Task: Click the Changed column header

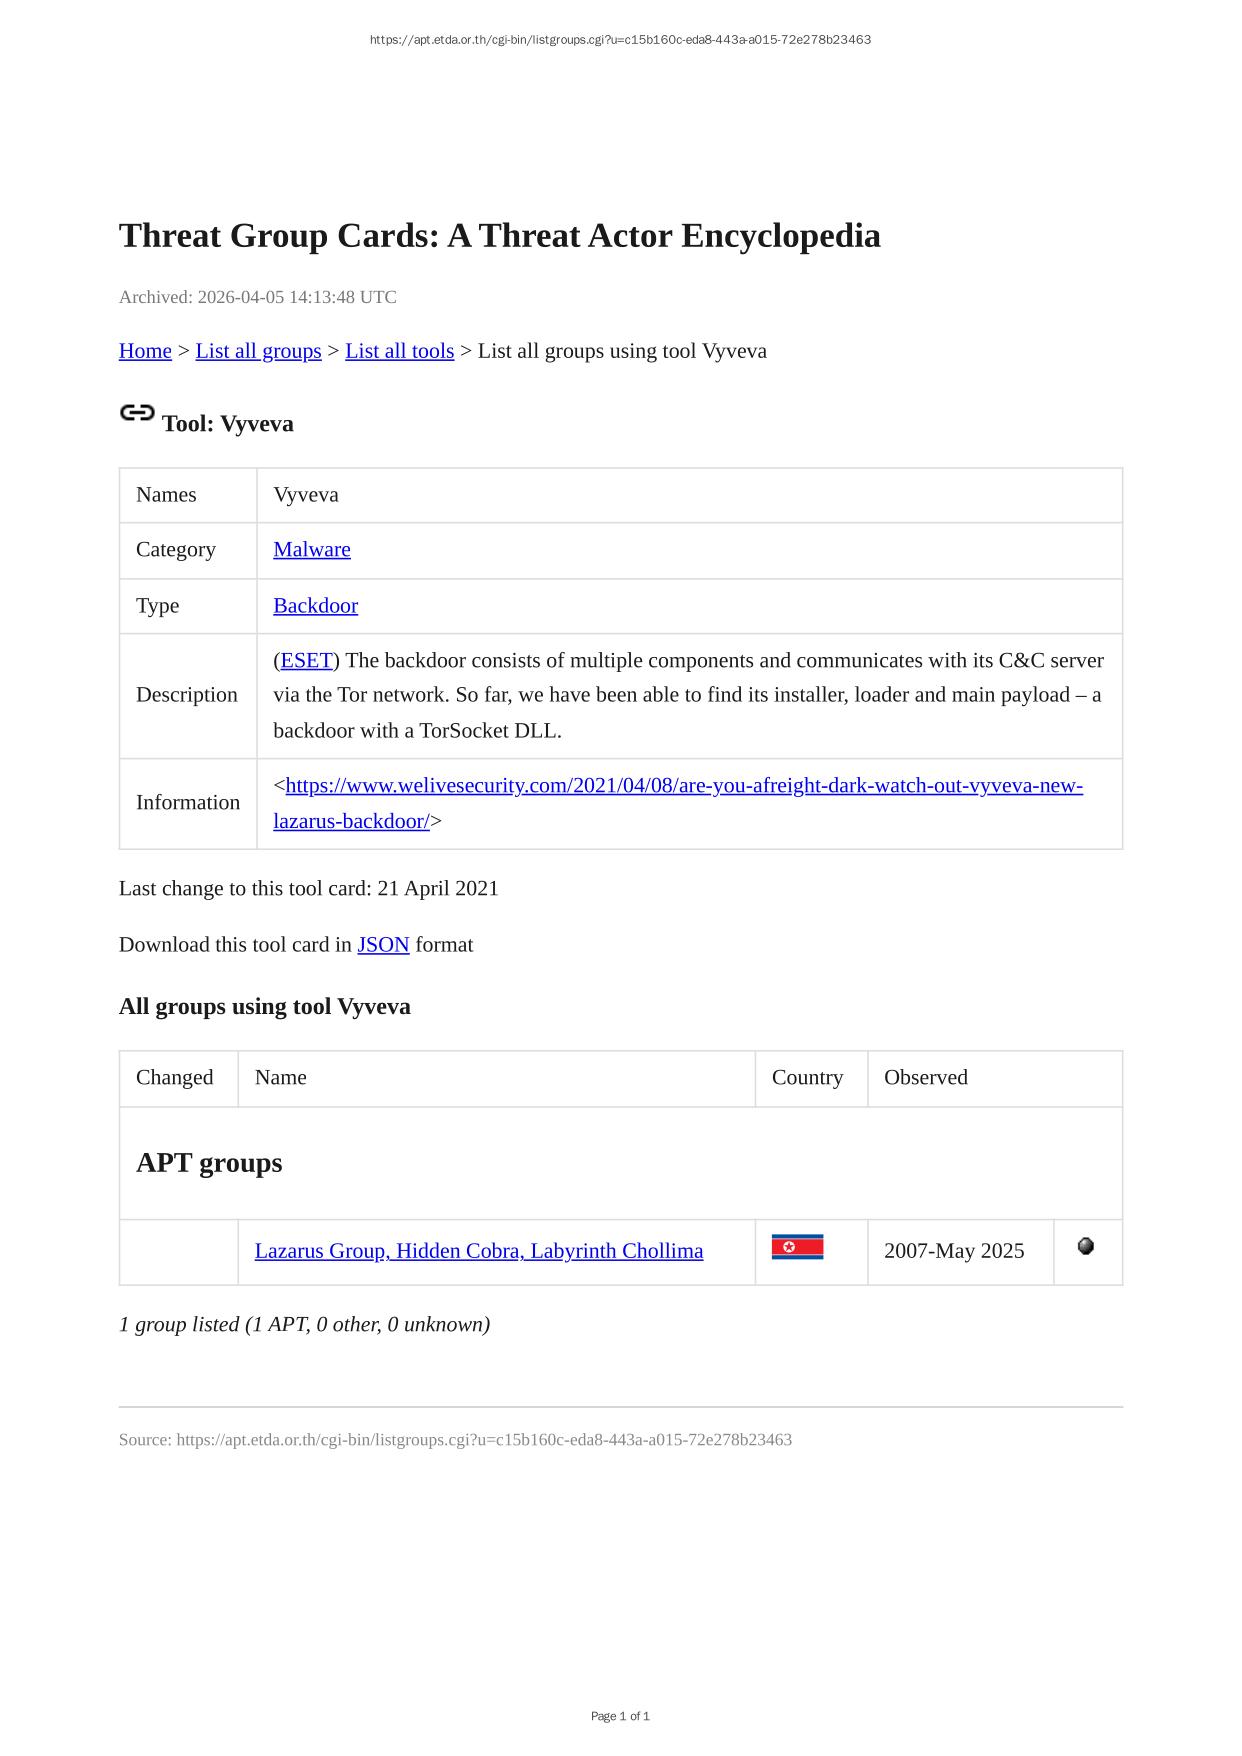Action: point(175,1078)
